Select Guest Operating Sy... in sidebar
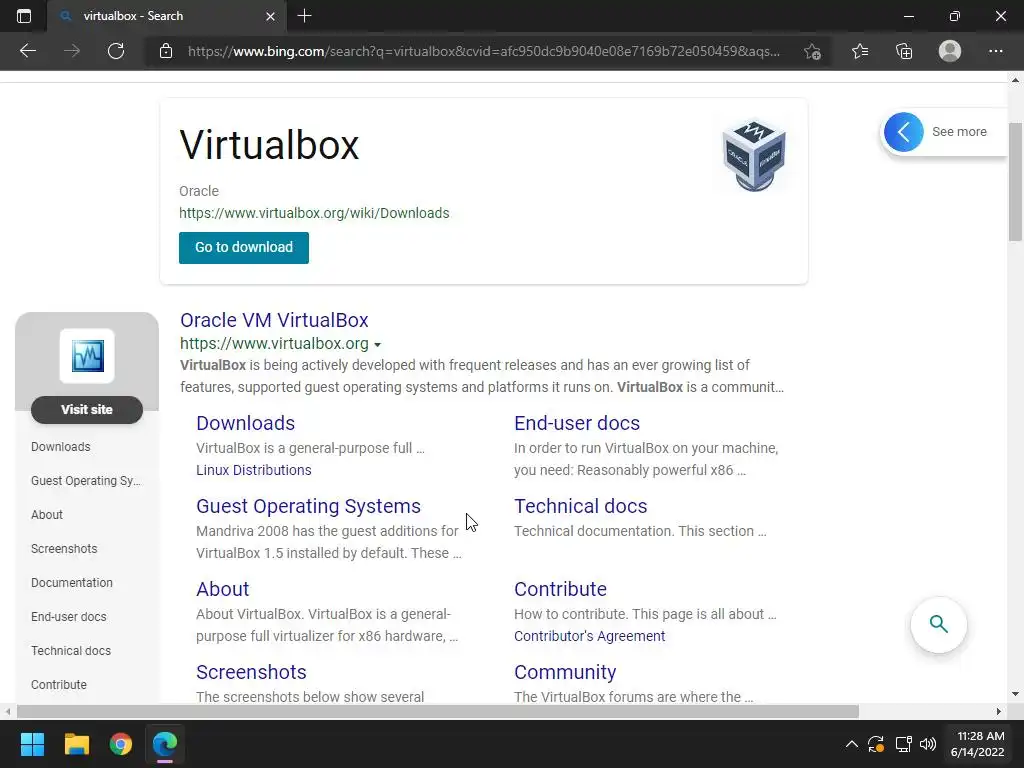The width and height of the screenshot is (1024, 768). tap(86, 481)
